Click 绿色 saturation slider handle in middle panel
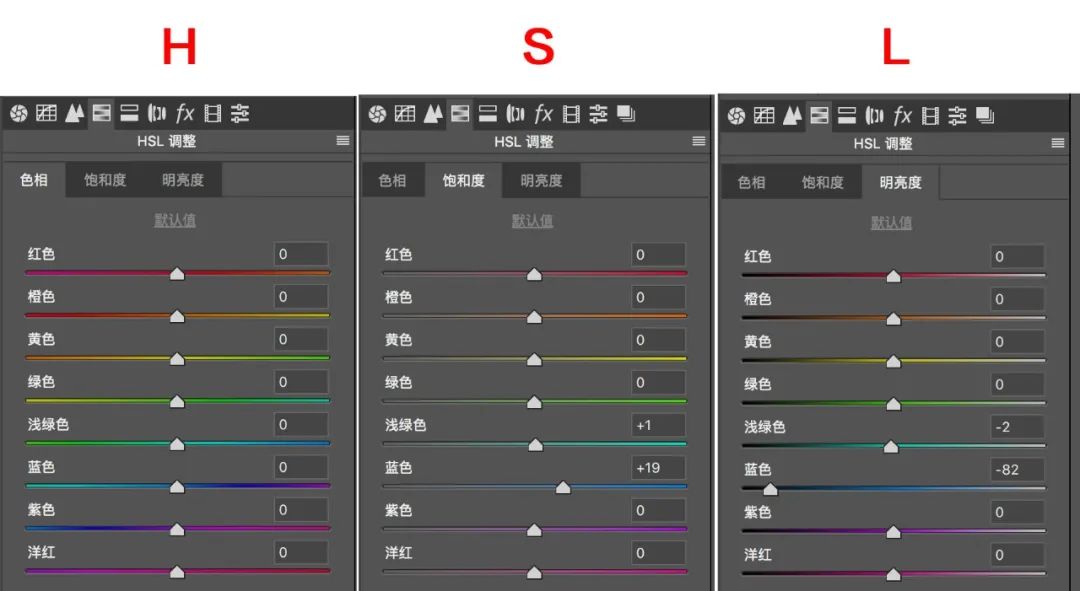The height and width of the screenshot is (591, 1080). [x=534, y=402]
